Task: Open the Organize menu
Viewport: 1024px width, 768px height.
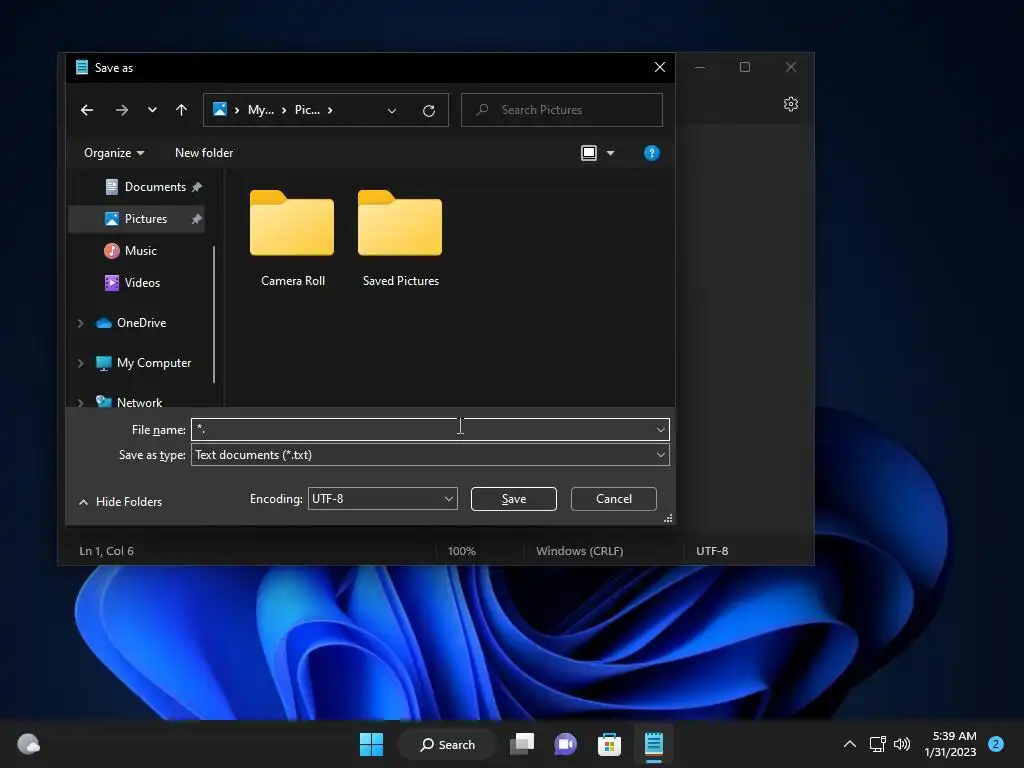Action: click(114, 153)
